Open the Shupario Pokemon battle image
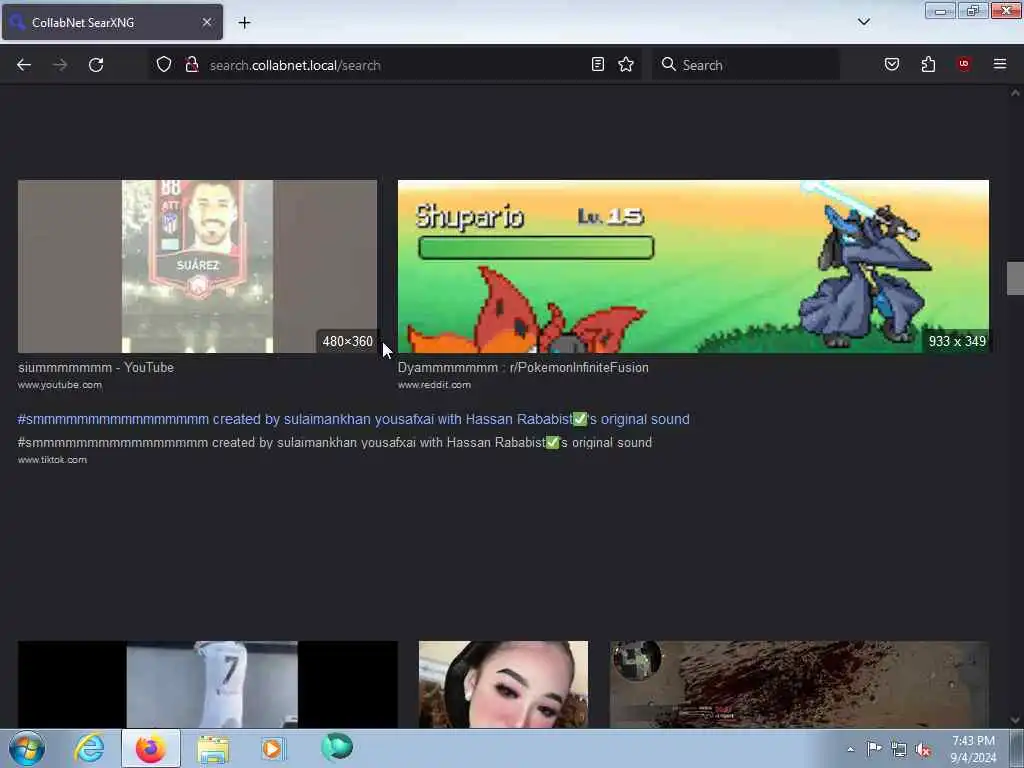This screenshot has height=768, width=1024. [x=693, y=266]
